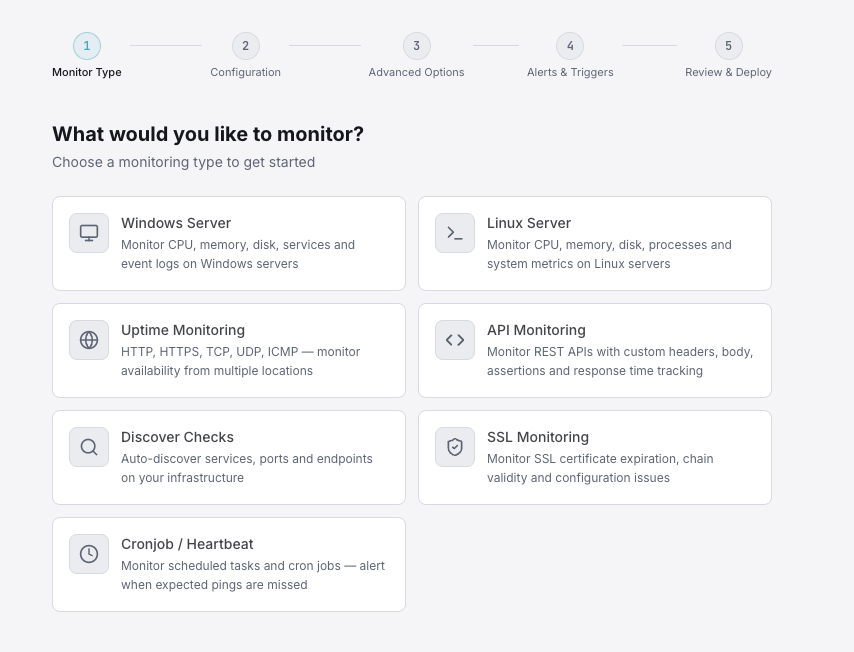Viewport: 854px width, 652px height.
Task: Click the Cronjob / Heartbeat clock icon
Action: click(x=89, y=554)
